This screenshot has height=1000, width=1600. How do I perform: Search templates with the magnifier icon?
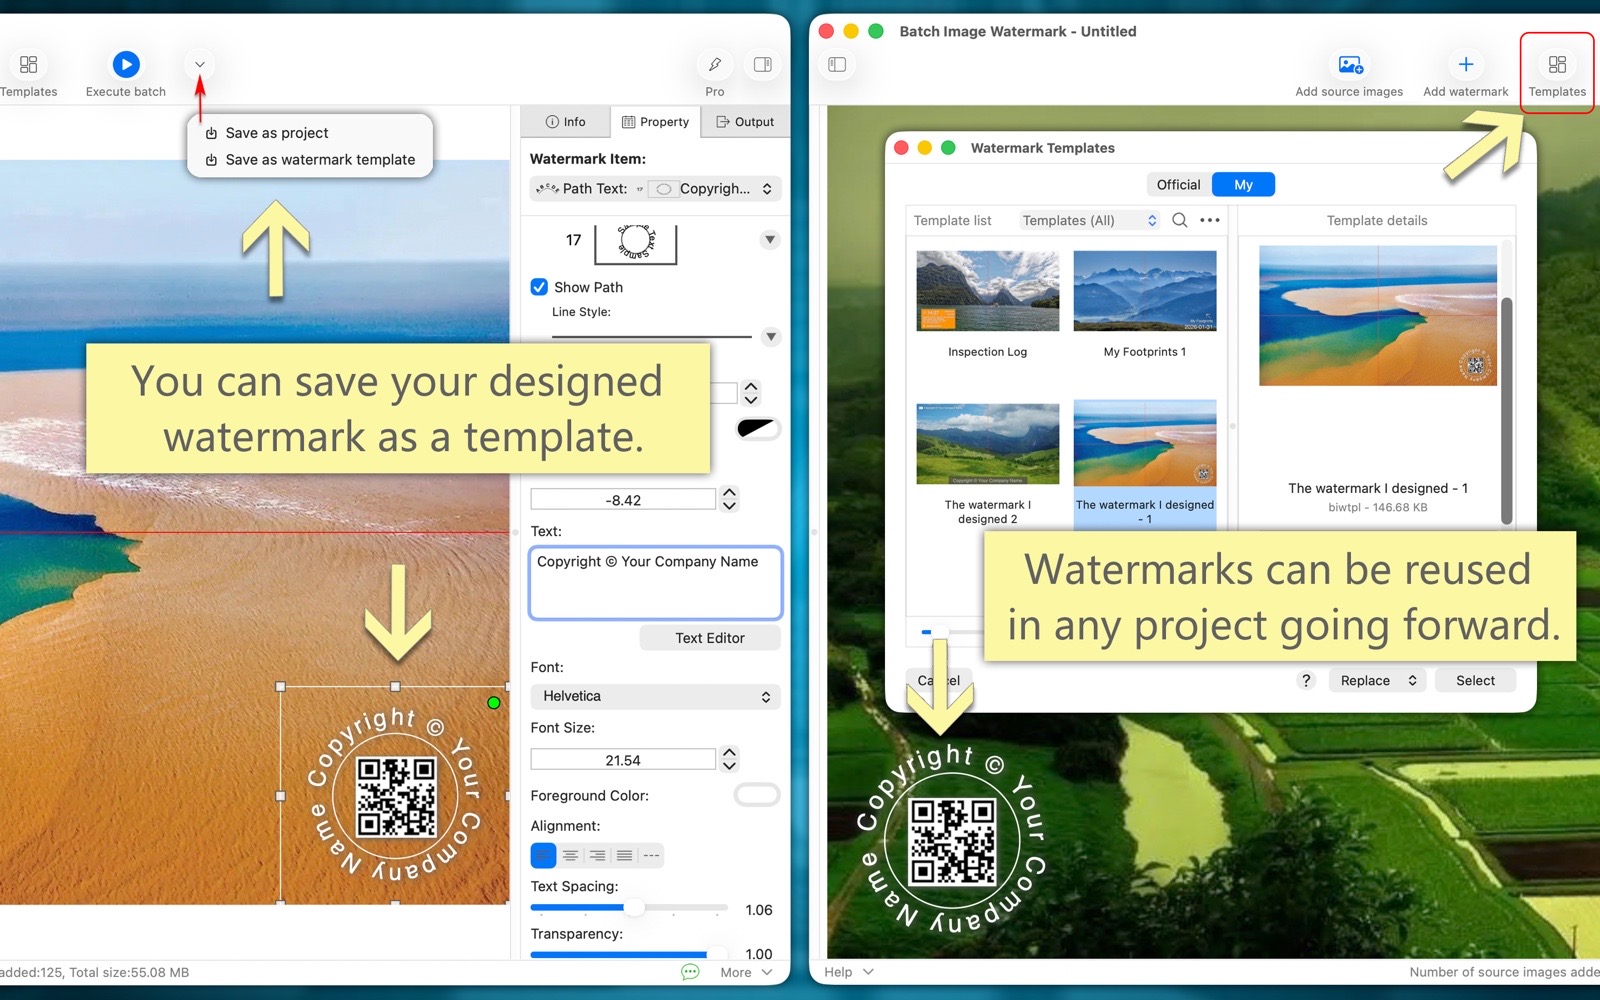(x=1180, y=220)
